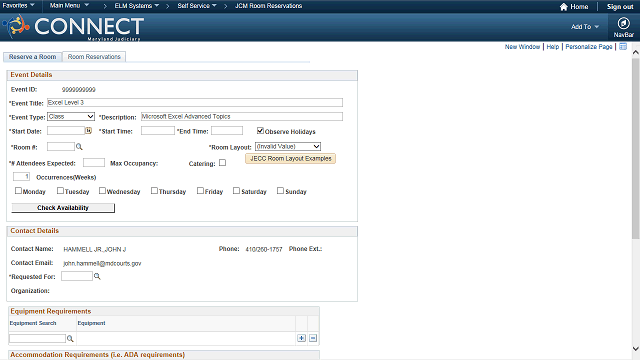Click the contact email john.hammell@mdcourts.gov
Image resolution: width=640 pixels, height=360 pixels.
(102, 264)
